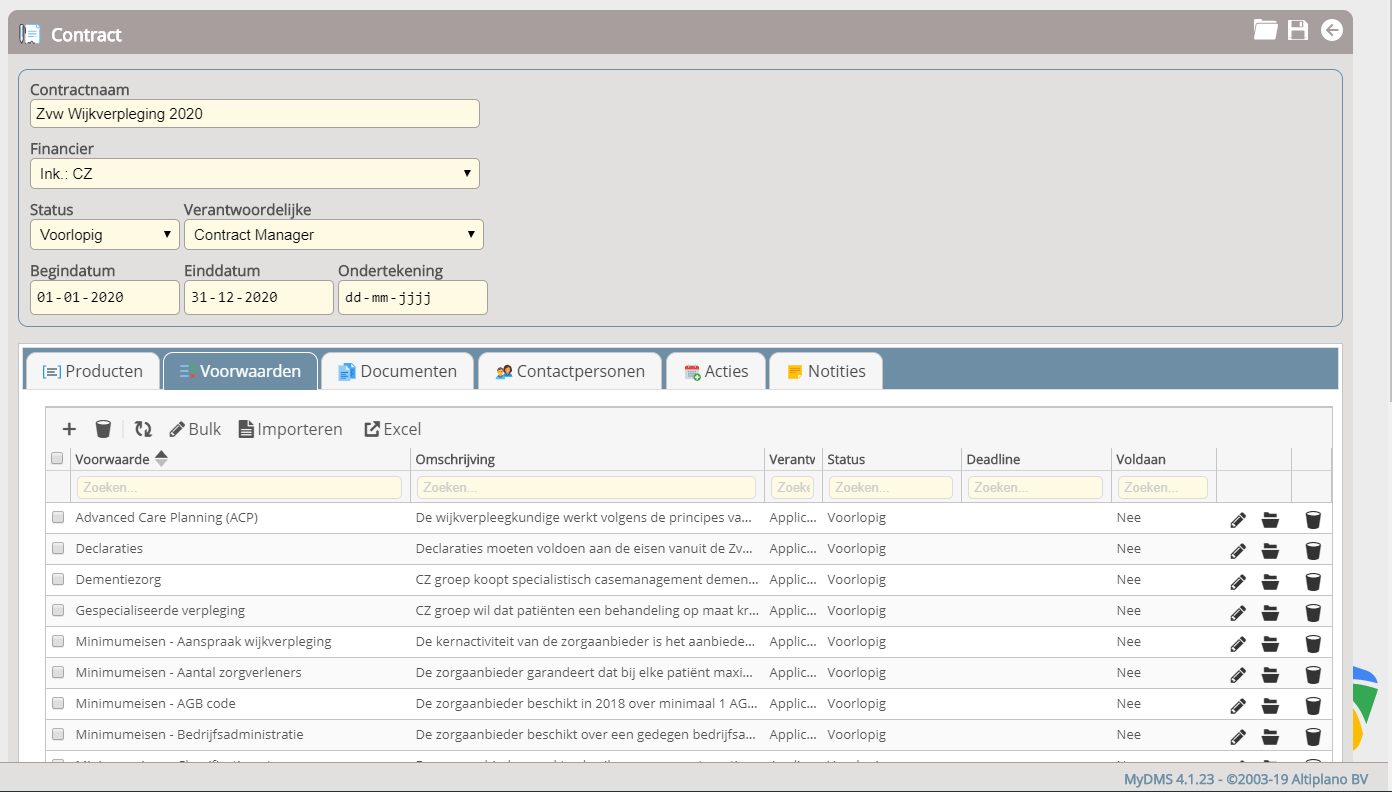The image size is (1392, 792).
Task: Open folder for Minimumeisen - AGB code row
Action: [x=1270, y=705]
